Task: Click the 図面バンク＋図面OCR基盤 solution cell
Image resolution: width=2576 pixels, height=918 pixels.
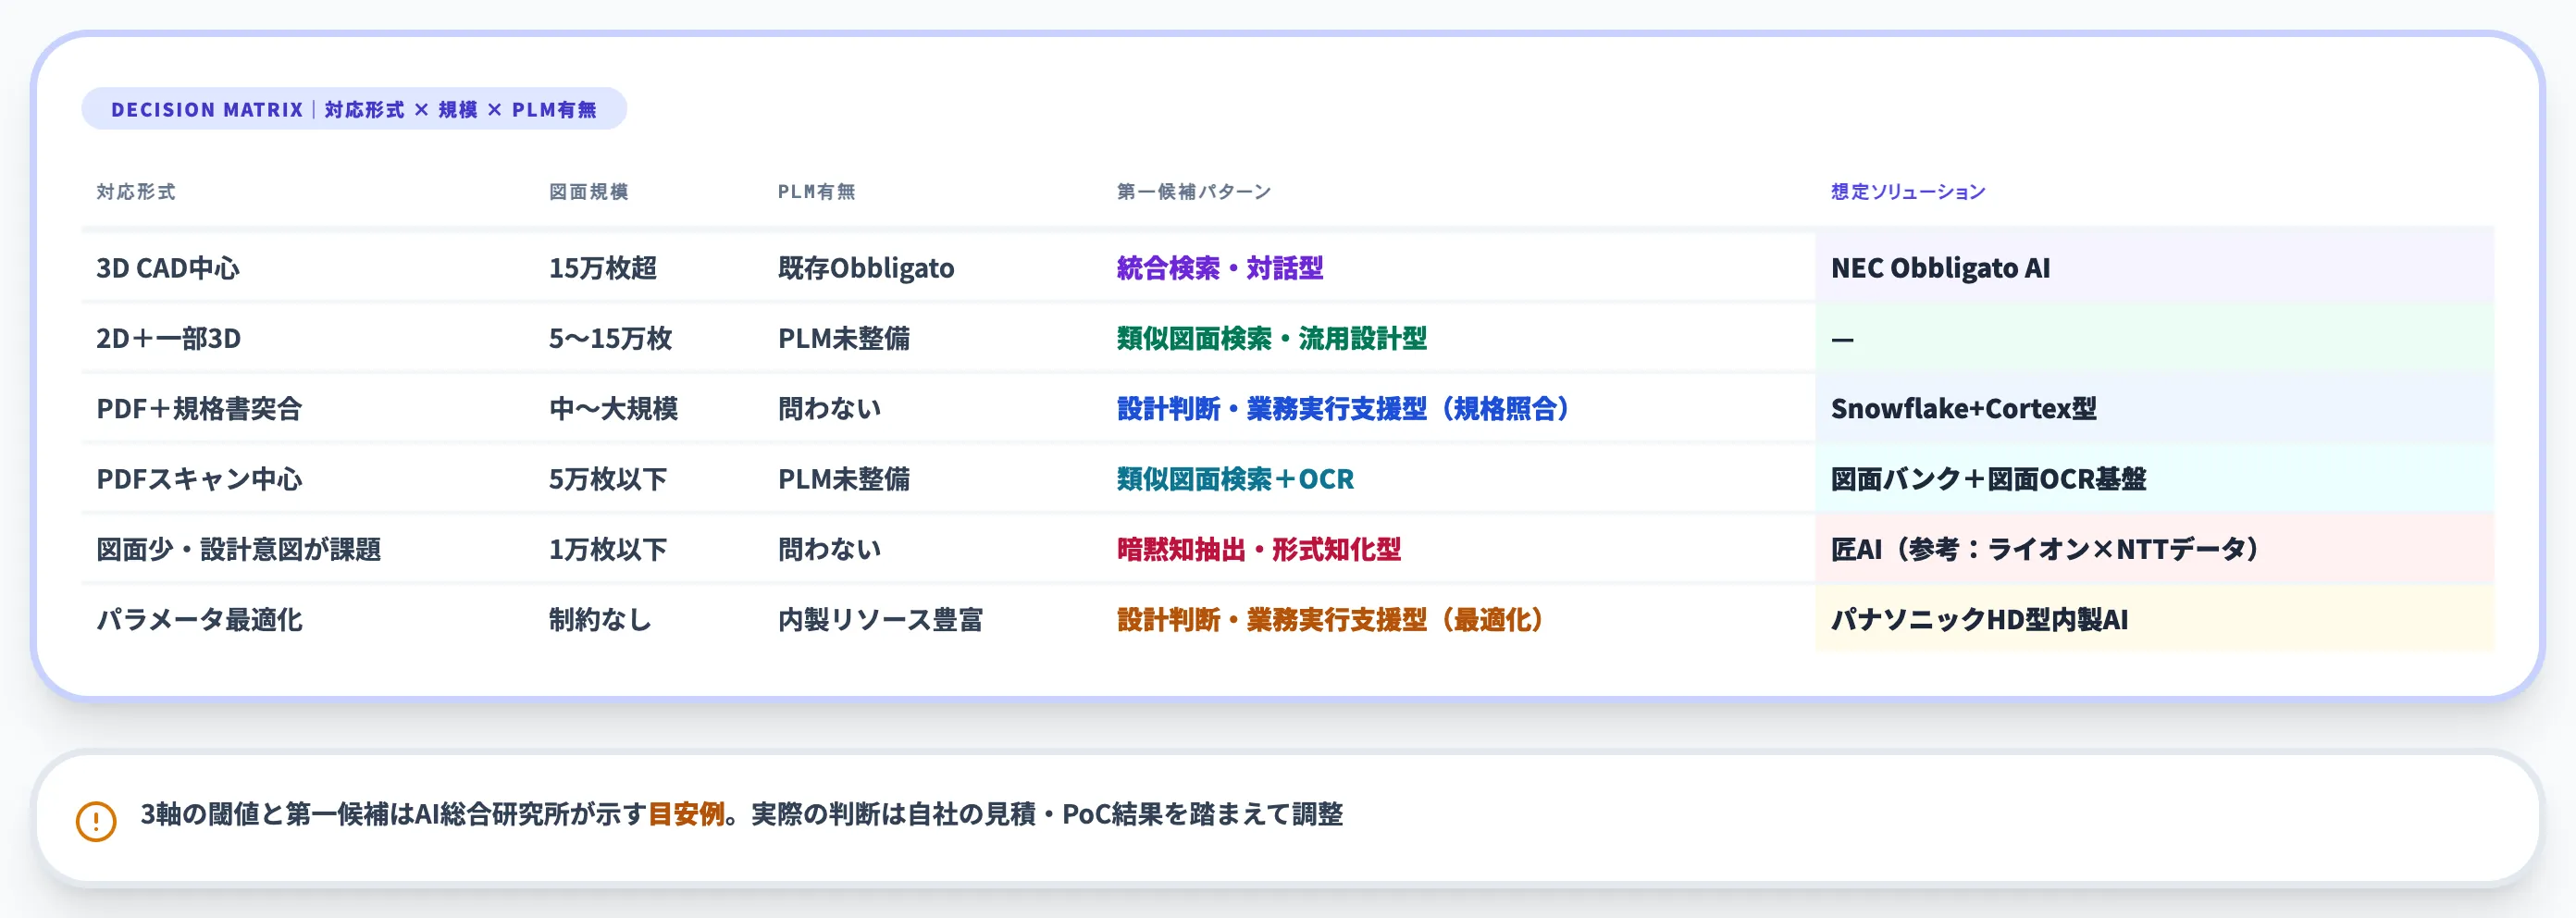Action: [2154, 479]
